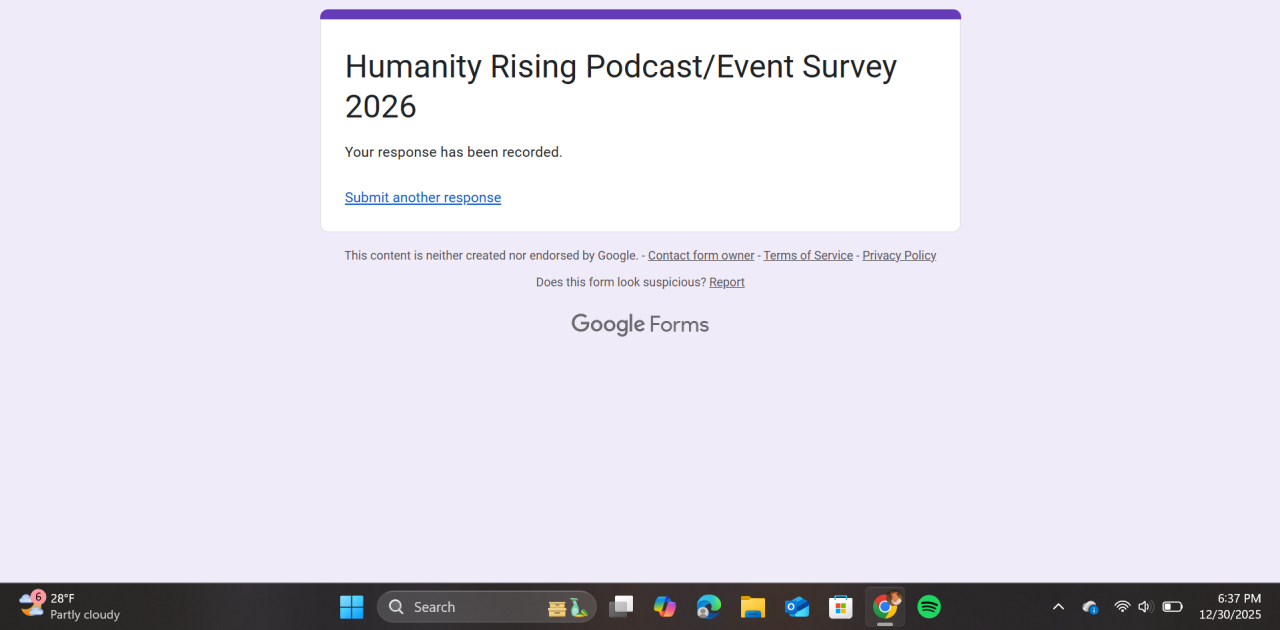Open Outlook from the taskbar

(797, 607)
